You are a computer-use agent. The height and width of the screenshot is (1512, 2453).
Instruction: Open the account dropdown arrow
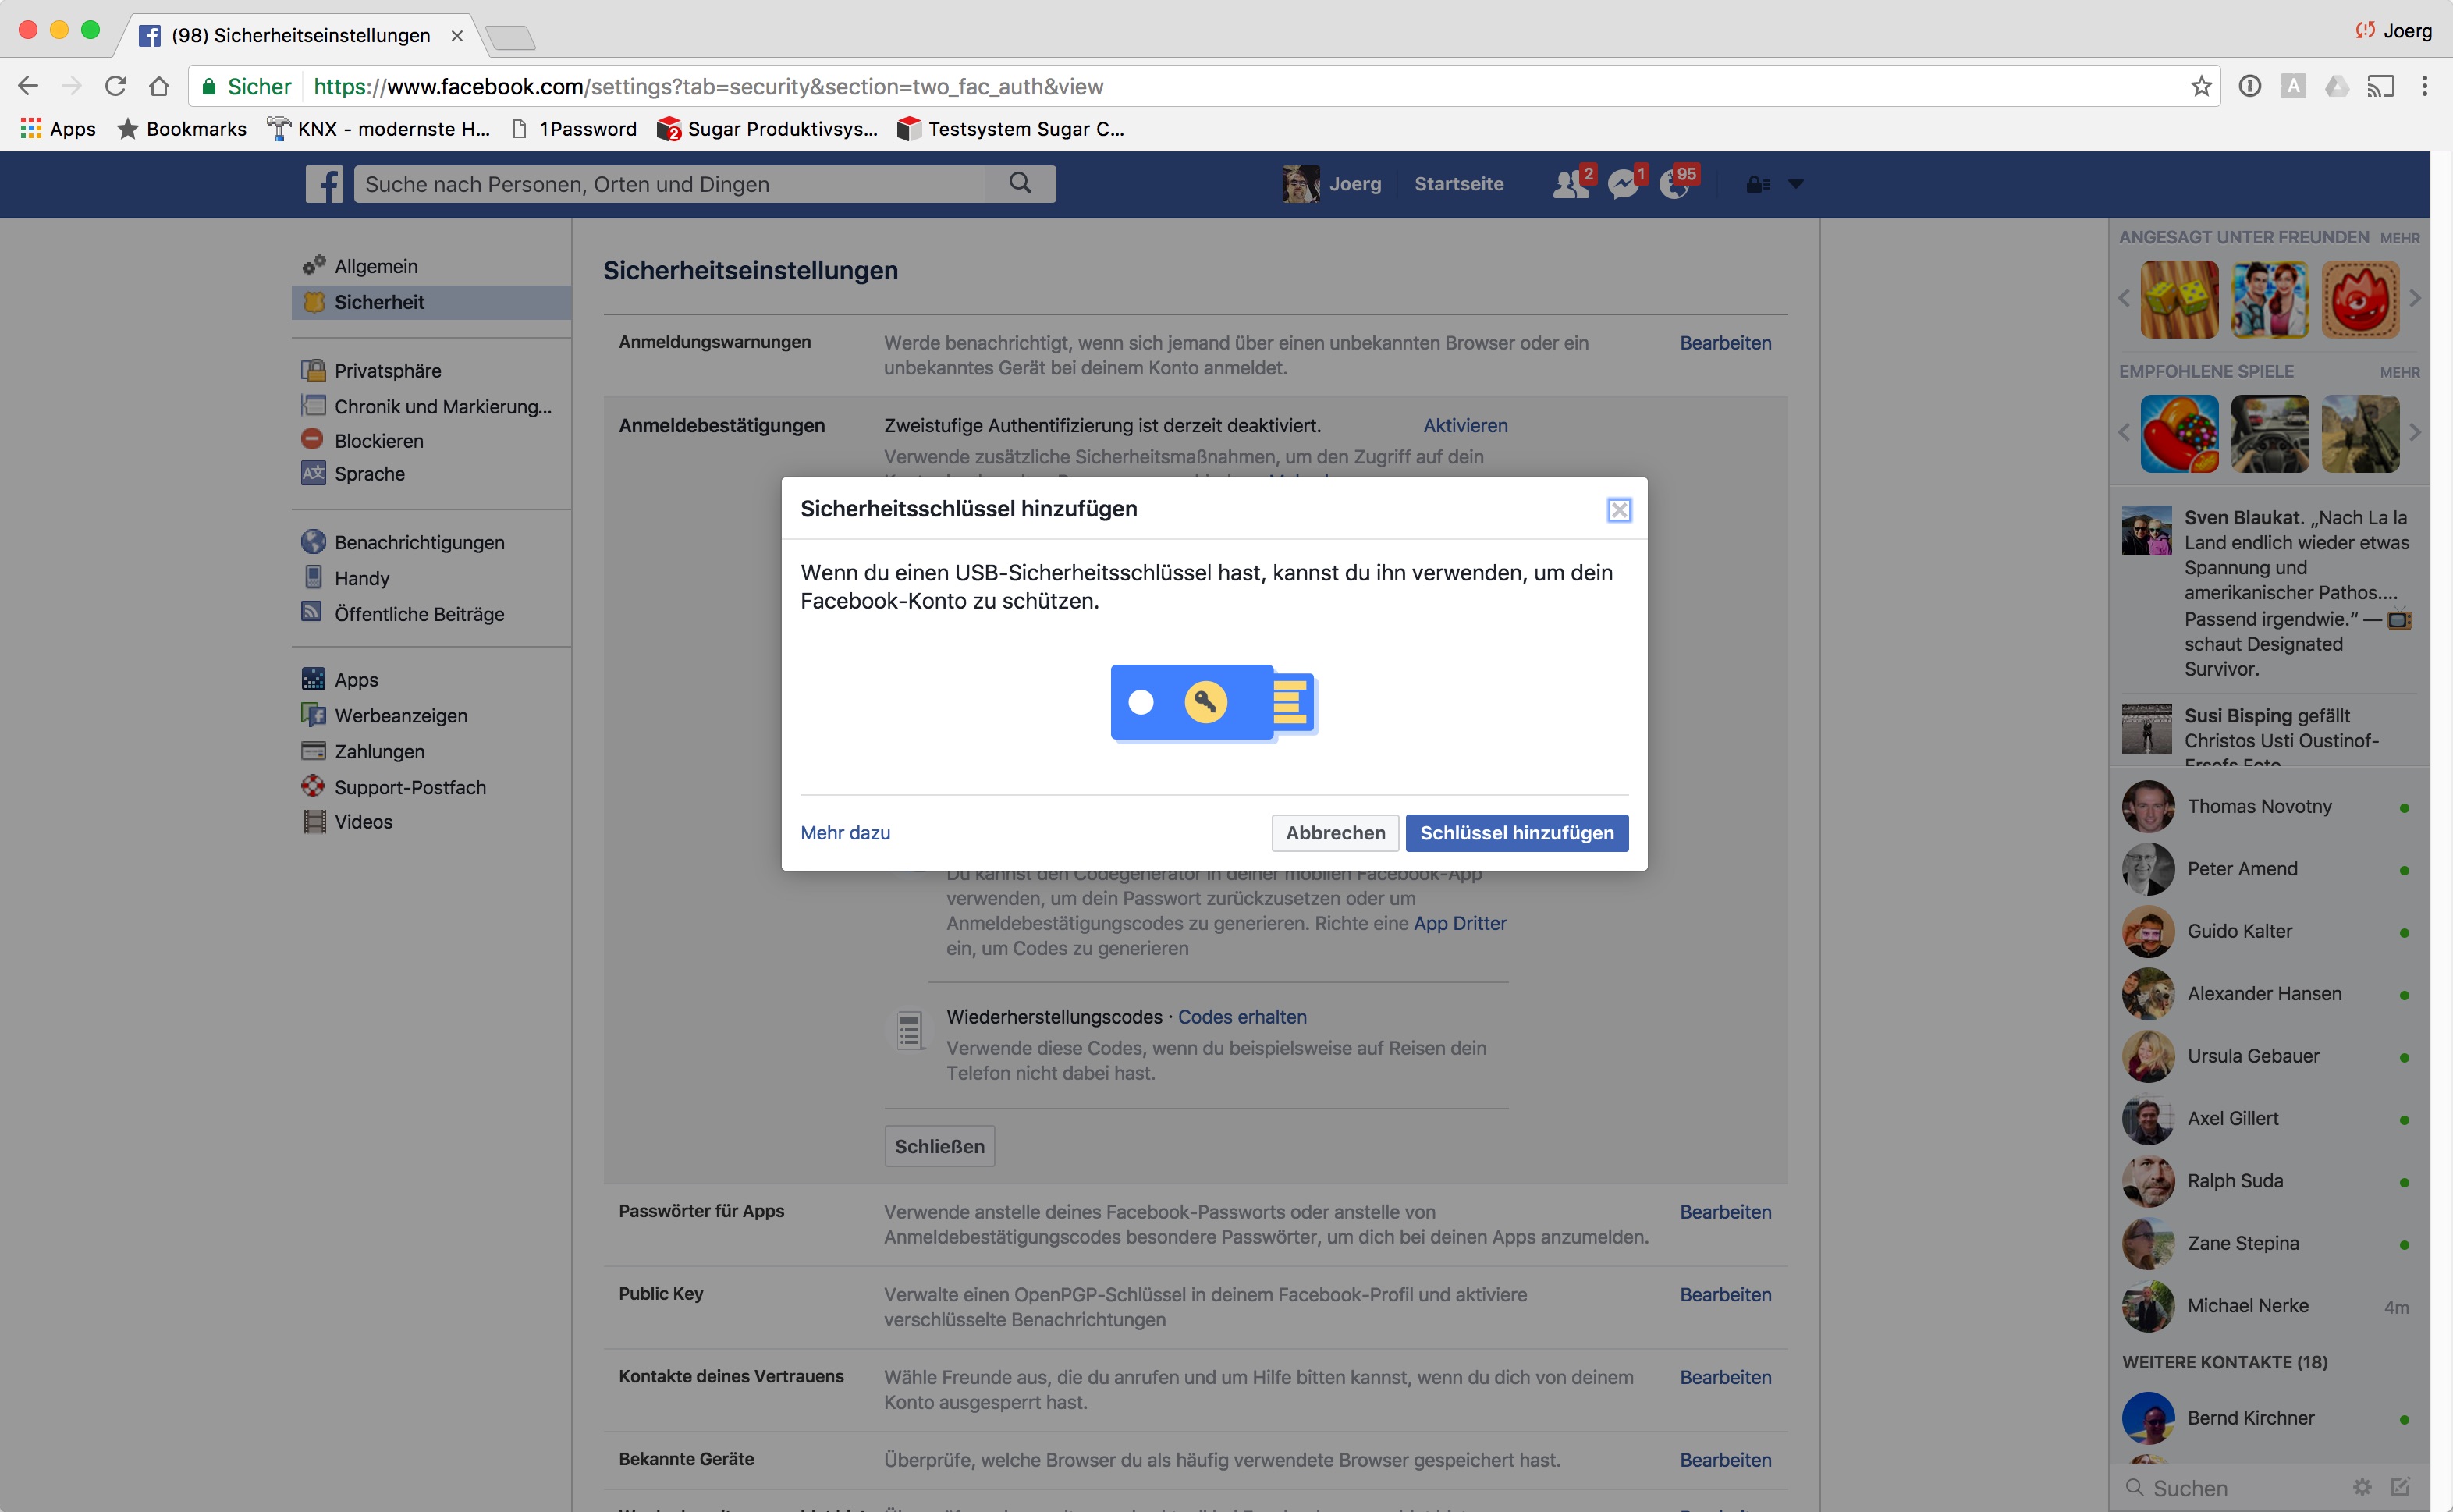point(1795,184)
